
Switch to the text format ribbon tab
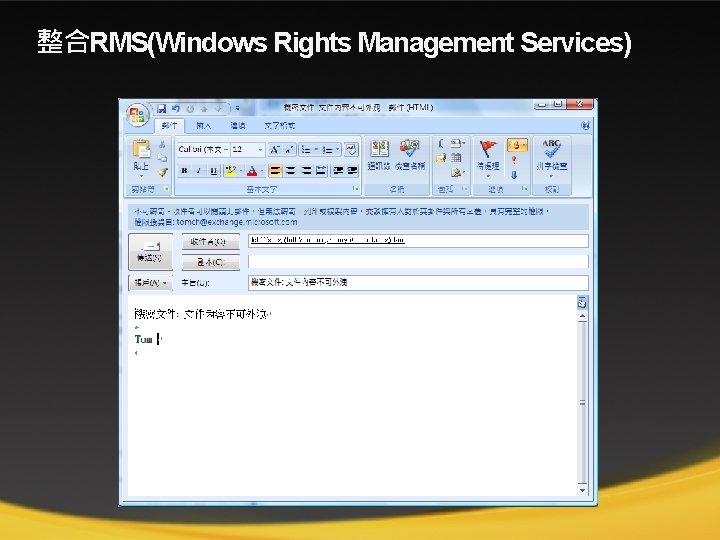(x=280, y=125)
